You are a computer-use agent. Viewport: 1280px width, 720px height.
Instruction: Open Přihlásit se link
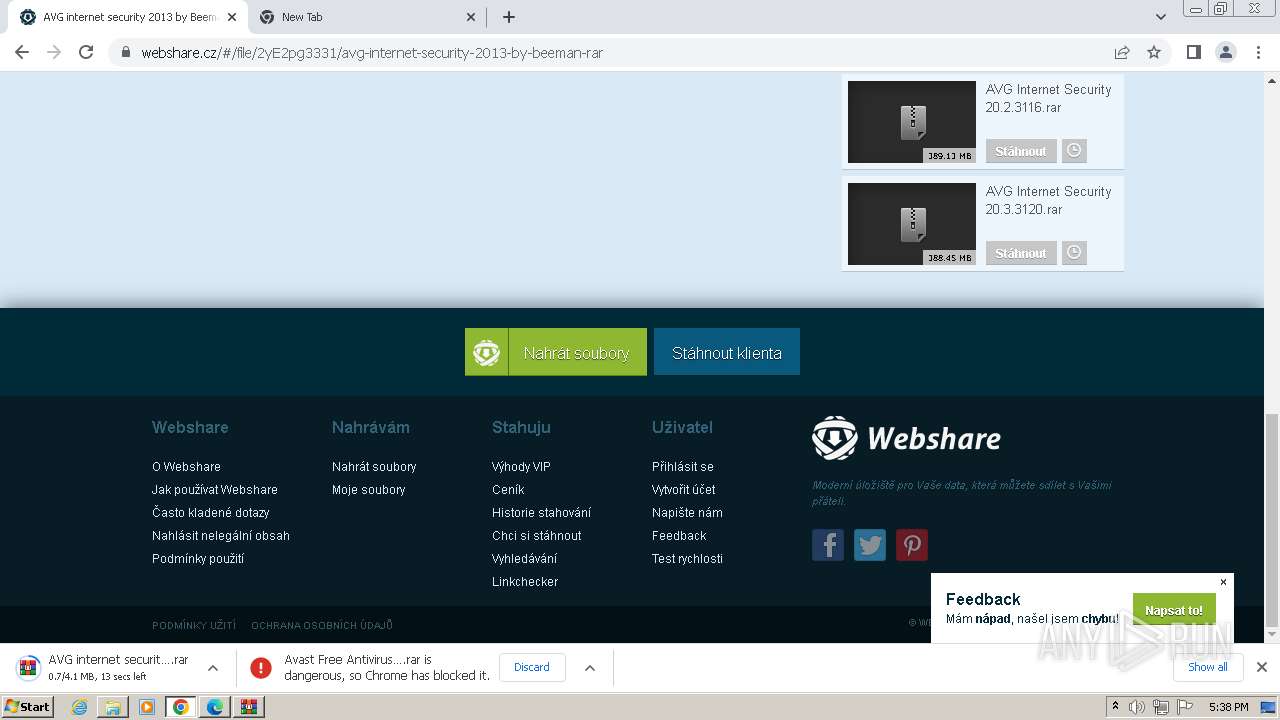pyautogui.click(x=683, y=467)
